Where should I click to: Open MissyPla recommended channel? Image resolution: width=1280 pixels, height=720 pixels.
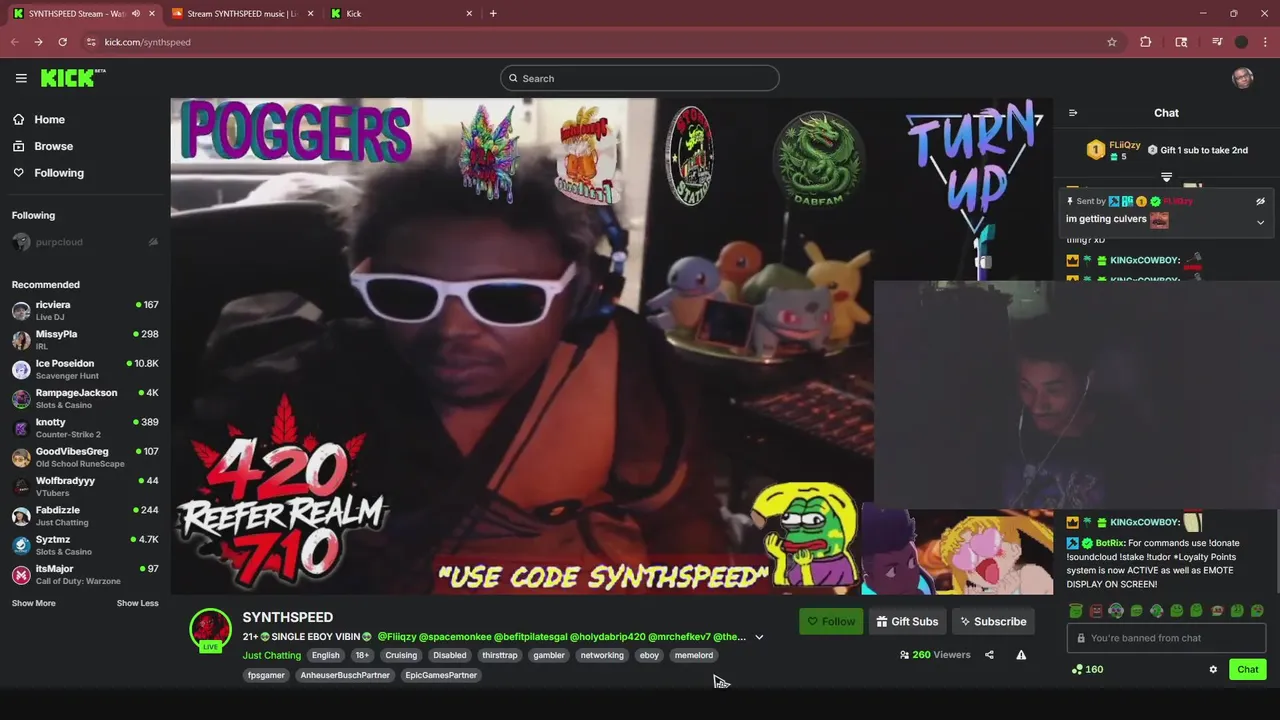click(85, 339)
